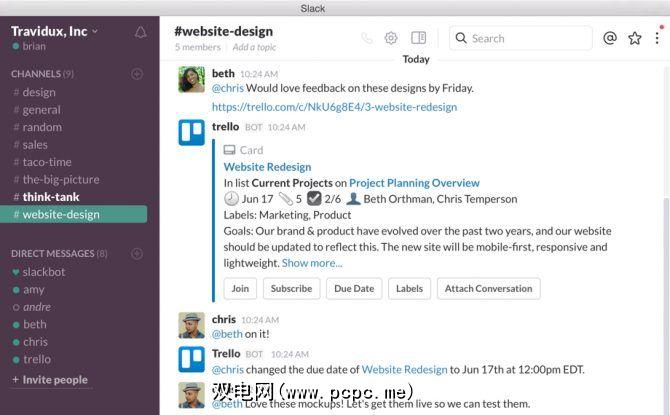
Task: Click chris's avatar next to 'on it!' message
Action: coord(191,325)
